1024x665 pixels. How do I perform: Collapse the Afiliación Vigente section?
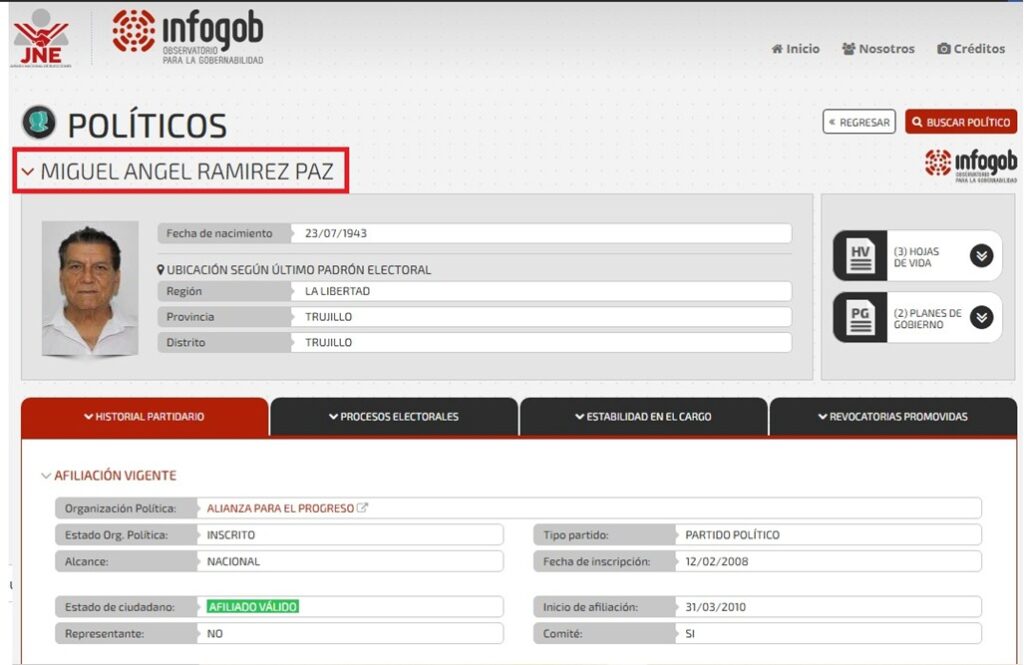[x=46, y=476]
